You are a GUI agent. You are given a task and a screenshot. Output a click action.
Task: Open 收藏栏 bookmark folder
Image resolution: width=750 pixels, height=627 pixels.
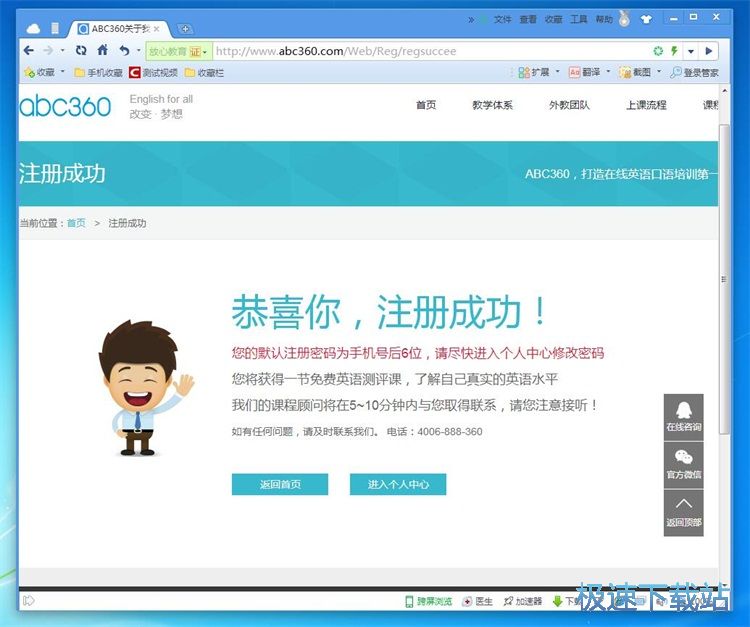pos(204,72)
